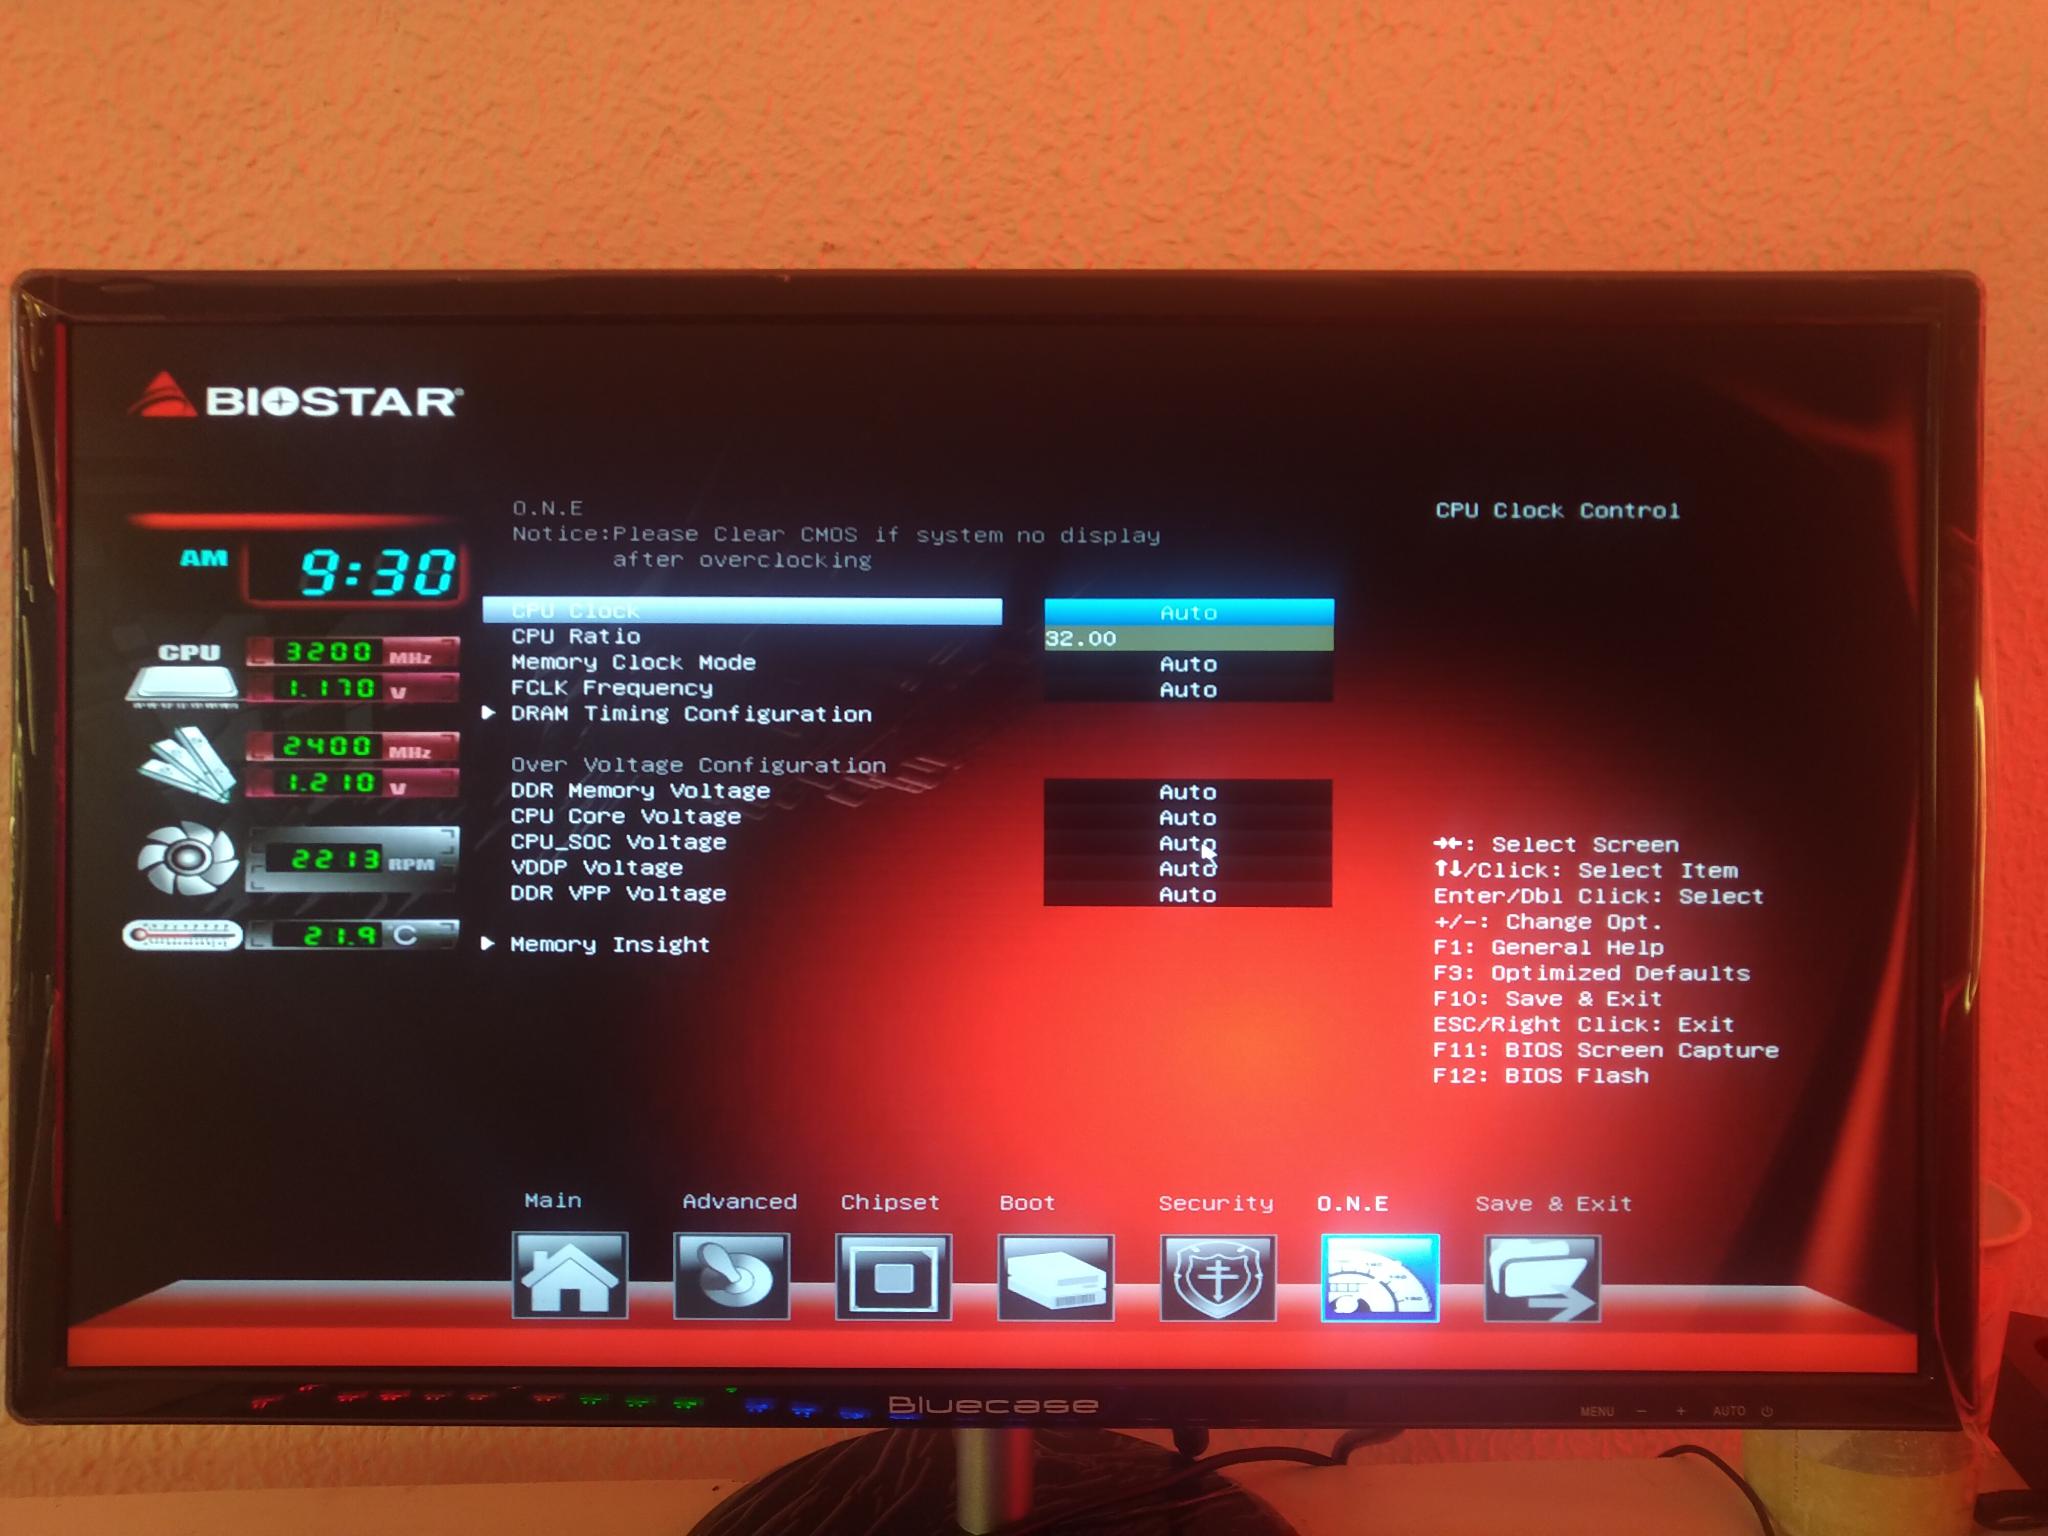The width and height of the screenshot is (2048, 1536).
Task: Select the Memory Clock Mode label
Action: click(633, 663)
